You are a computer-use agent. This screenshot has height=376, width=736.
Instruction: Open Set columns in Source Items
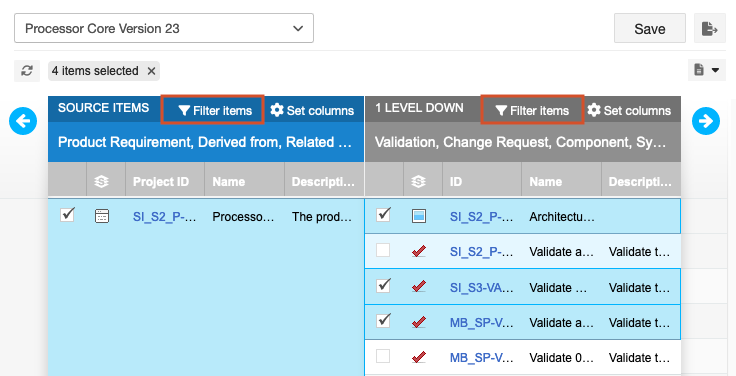tap(312, 110)
